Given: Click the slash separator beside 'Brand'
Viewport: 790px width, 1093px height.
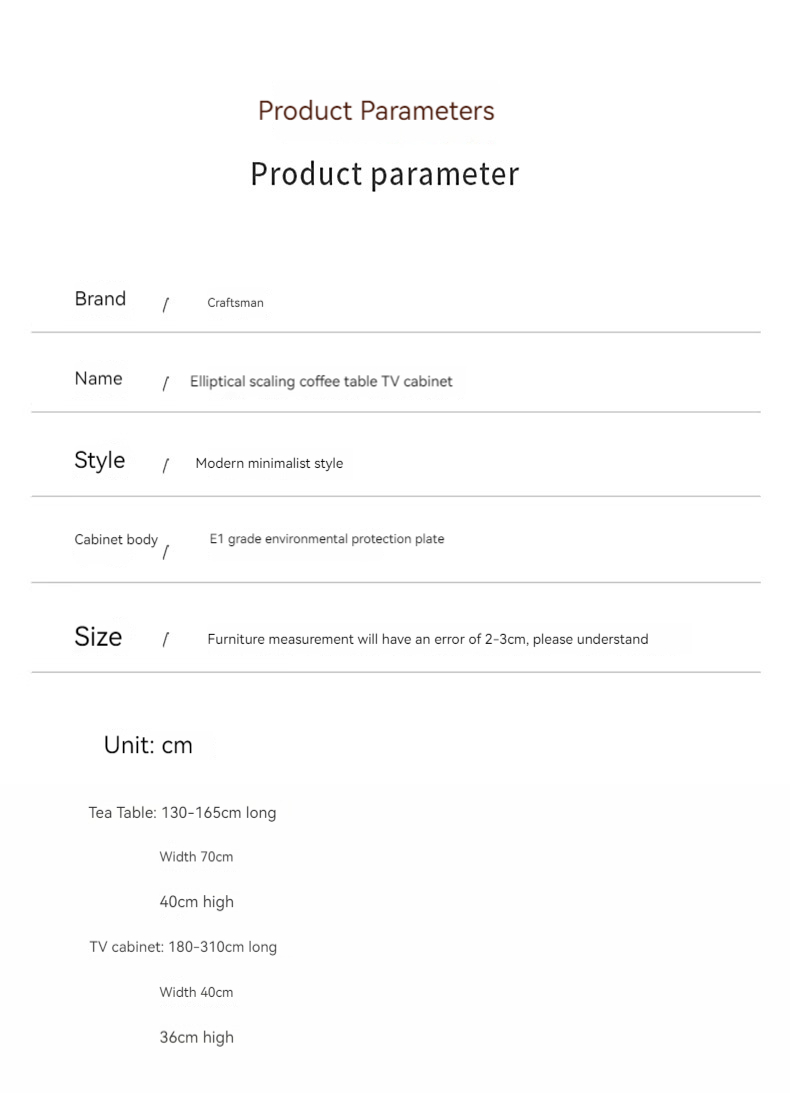Looking at the screenshot, I should click(165, 305).
